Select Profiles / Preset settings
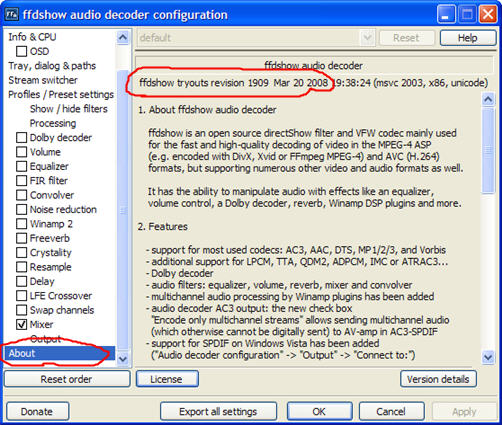Screen dimensions: 502x425 pos(61,94)
